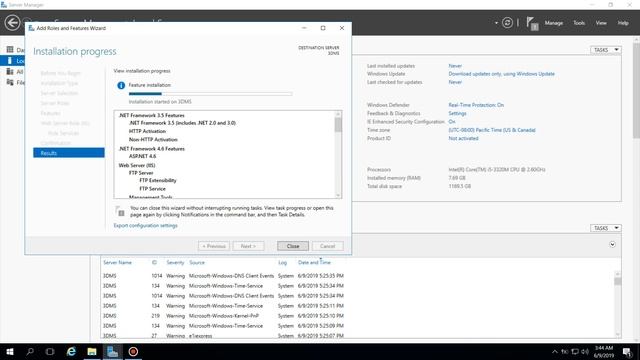This screenshot has height=360, width=640.
Task: Click the Pacific Time zone link
Action: pyautogui.click(x=492, y=130)
